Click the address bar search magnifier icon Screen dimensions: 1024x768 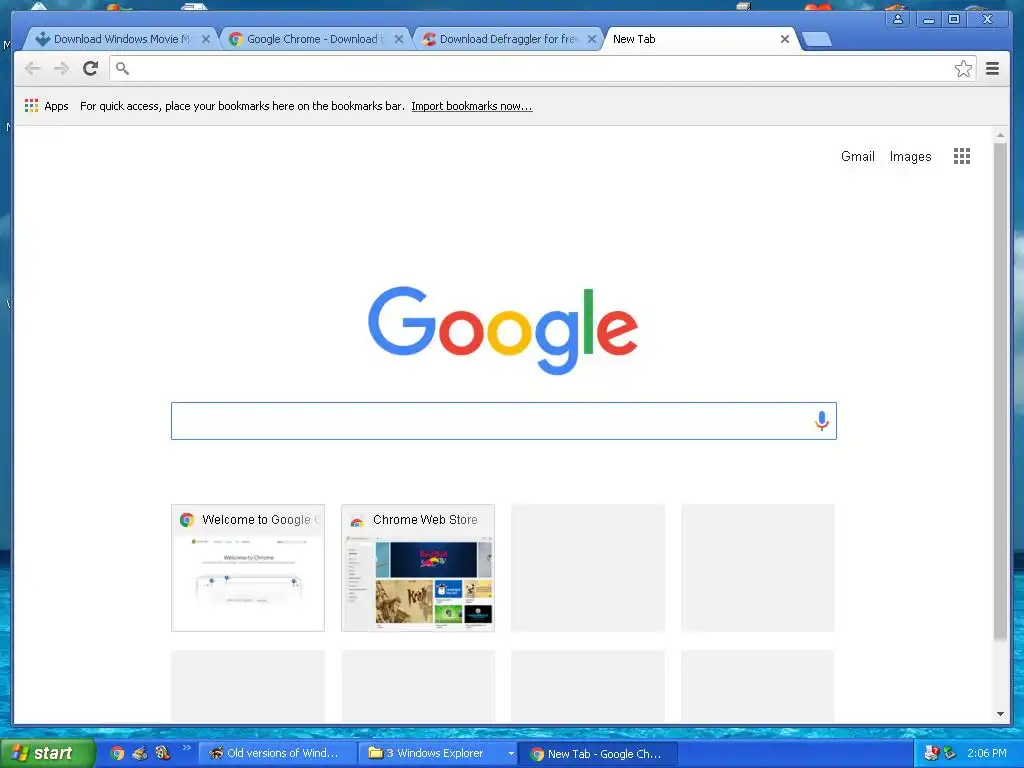click(x=122, y=68)
